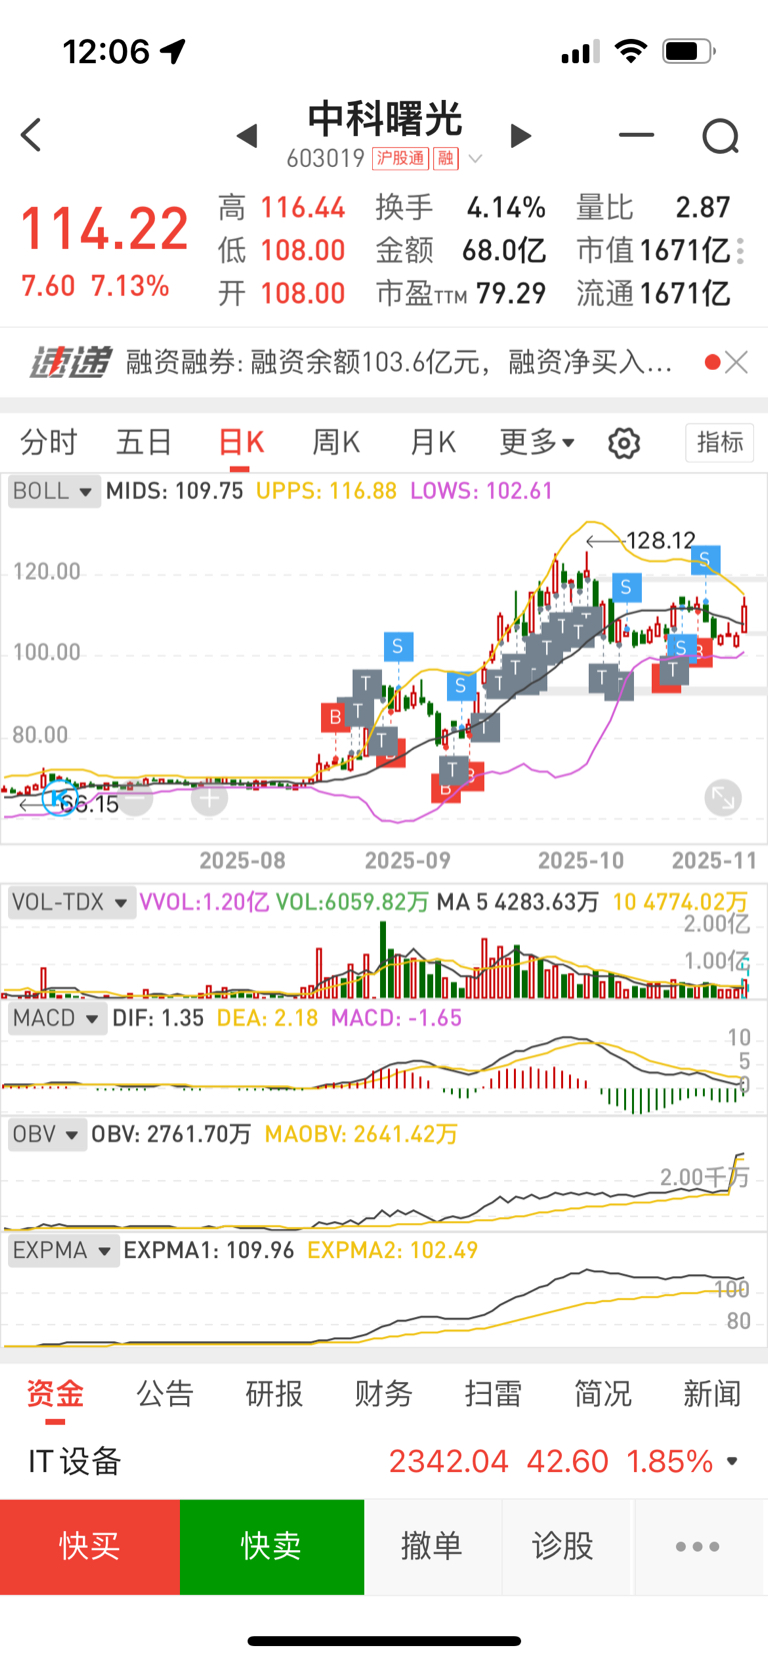
Task: Expand the chevron beside stock code 603019
Action: [476, 159]
